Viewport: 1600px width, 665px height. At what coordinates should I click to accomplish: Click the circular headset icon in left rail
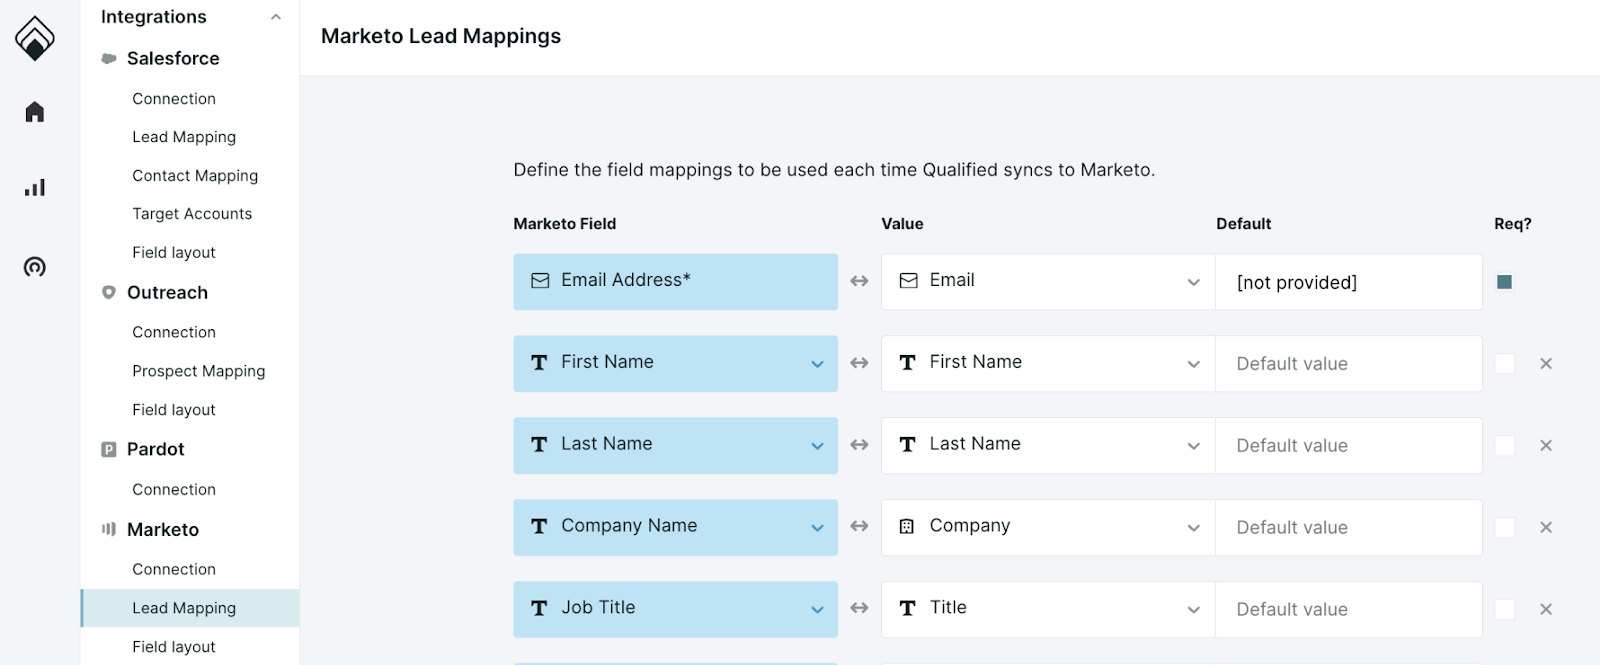tap(35, 267)
